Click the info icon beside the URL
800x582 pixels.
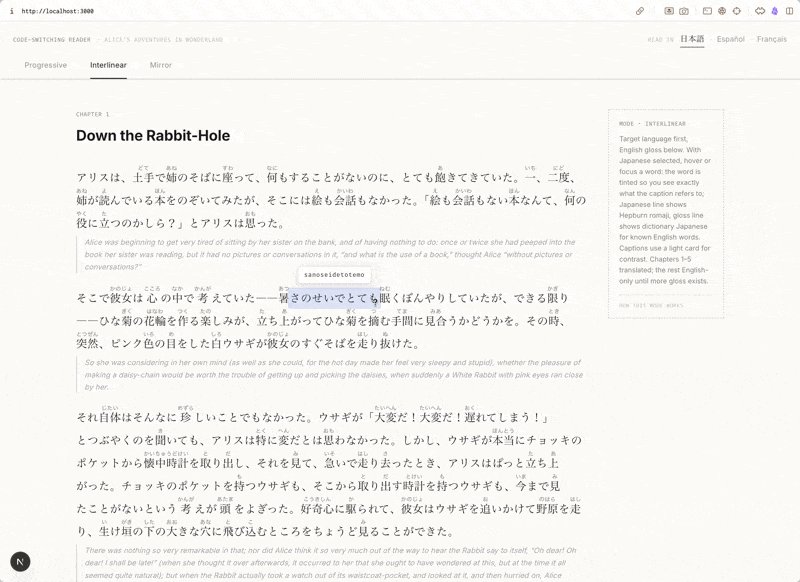11,11
